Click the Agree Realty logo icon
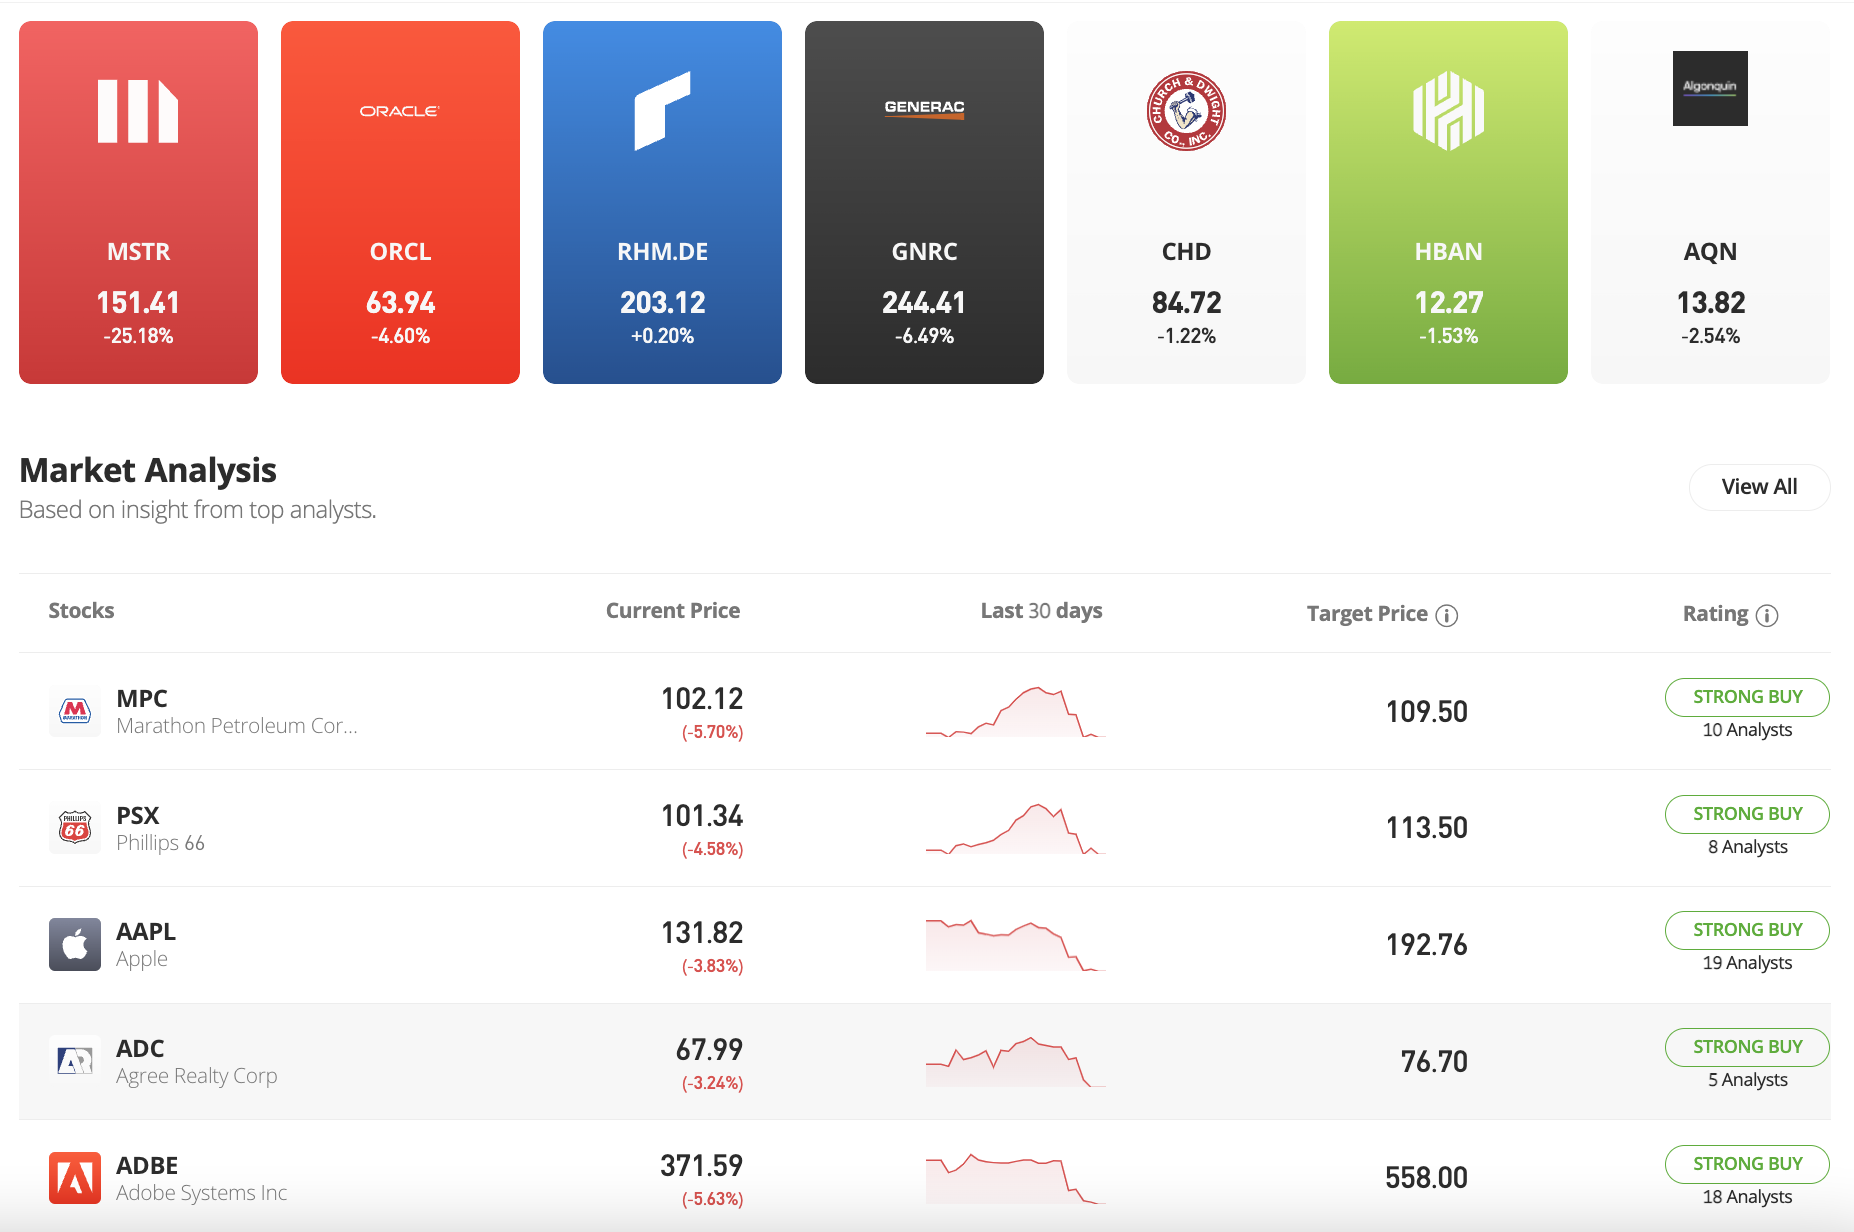The height and width of the screenshot is (1232, 1854). (x=75, y=1061)
